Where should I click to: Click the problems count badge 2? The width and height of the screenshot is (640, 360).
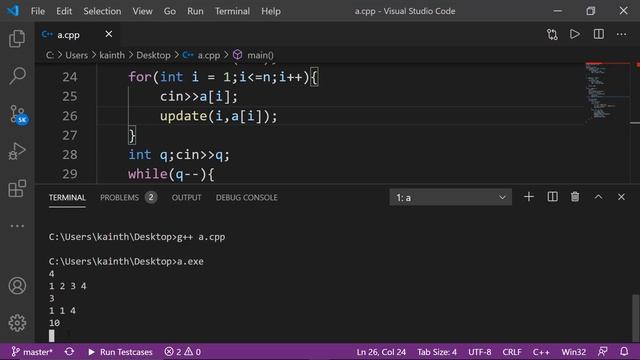pos(151,198)
